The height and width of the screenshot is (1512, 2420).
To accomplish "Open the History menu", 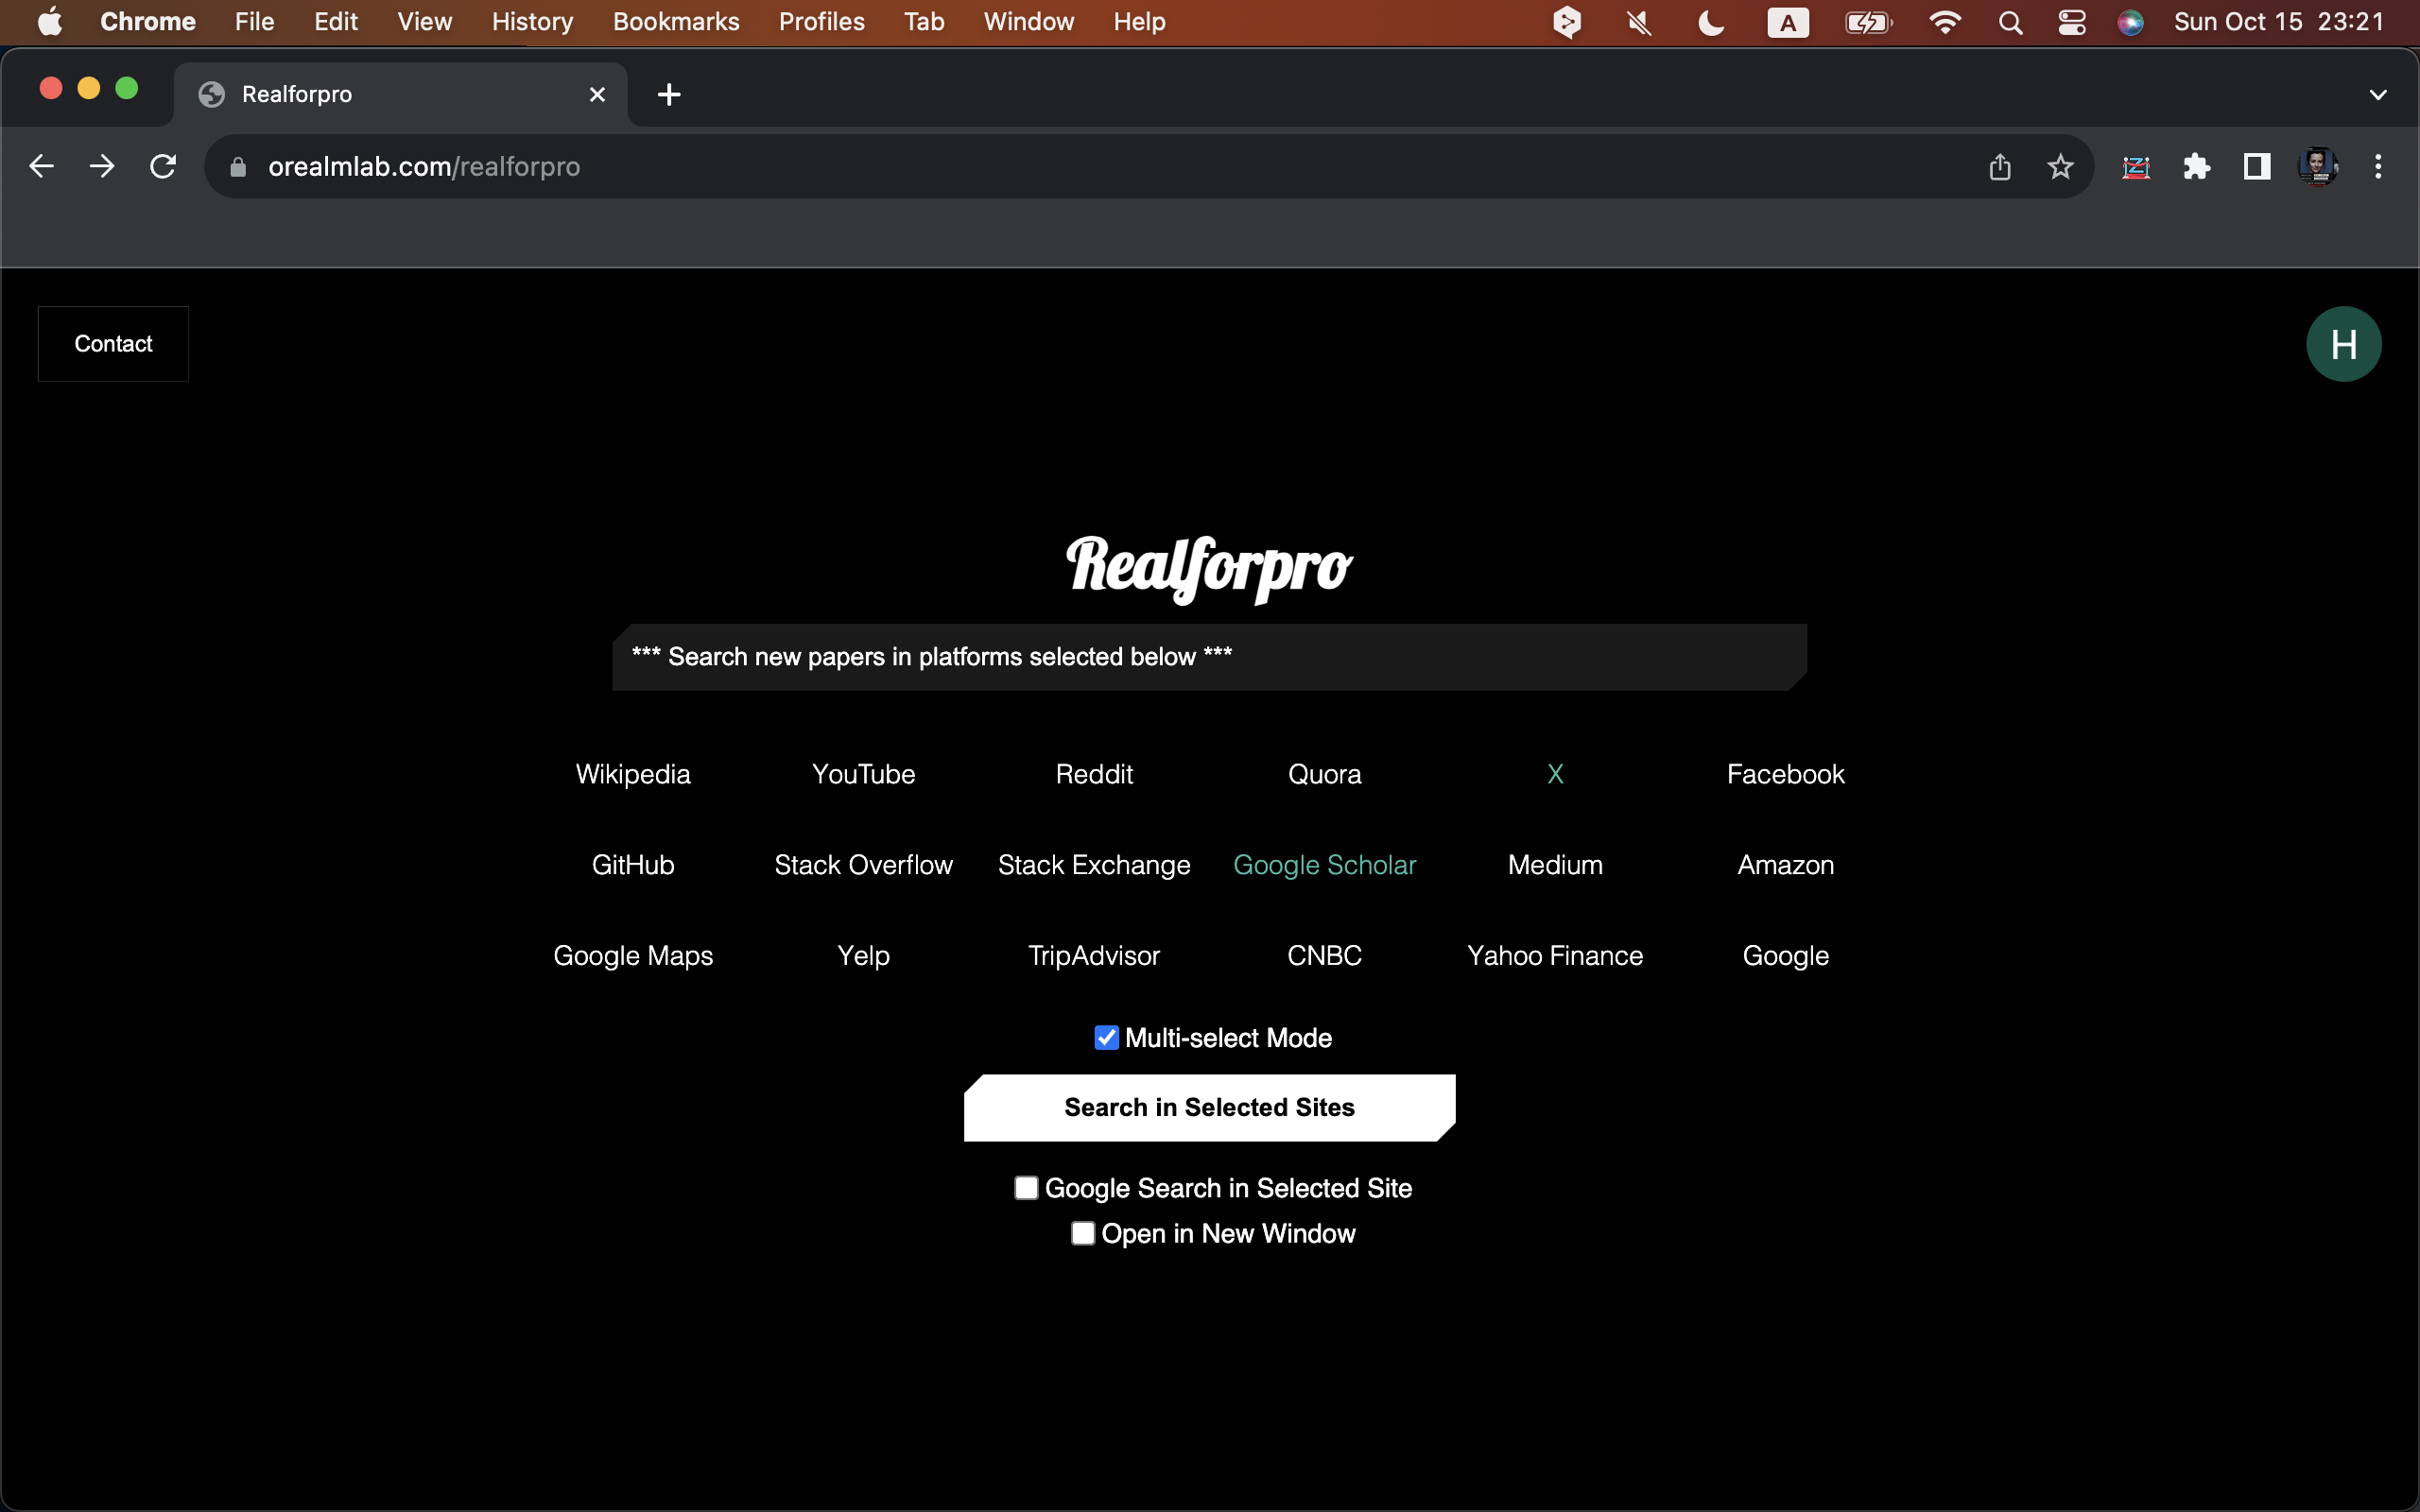I will pyautogui.click(x=532, y=22).
